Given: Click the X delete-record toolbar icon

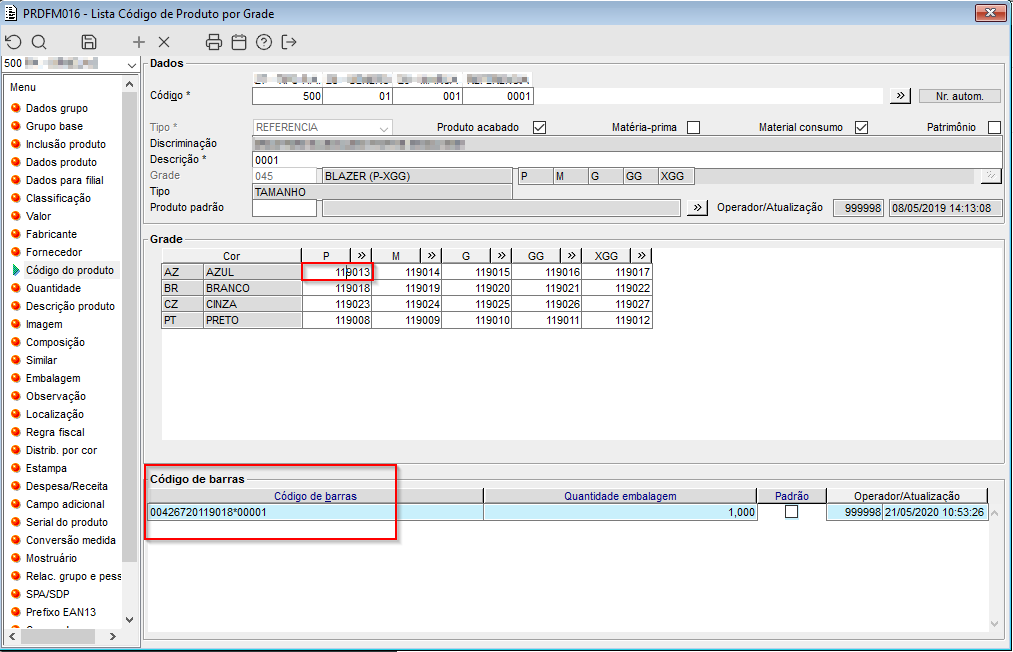Looking at the screenshot, I should tap(164, 42).
